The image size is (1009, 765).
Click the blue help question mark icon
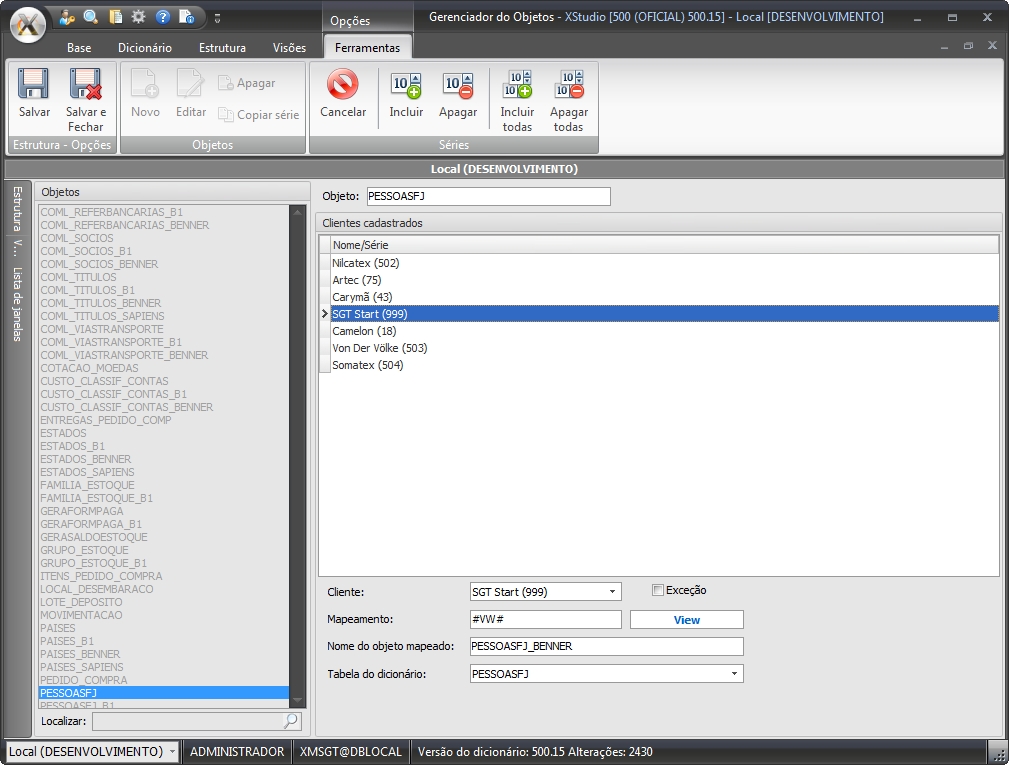point(162,17)
